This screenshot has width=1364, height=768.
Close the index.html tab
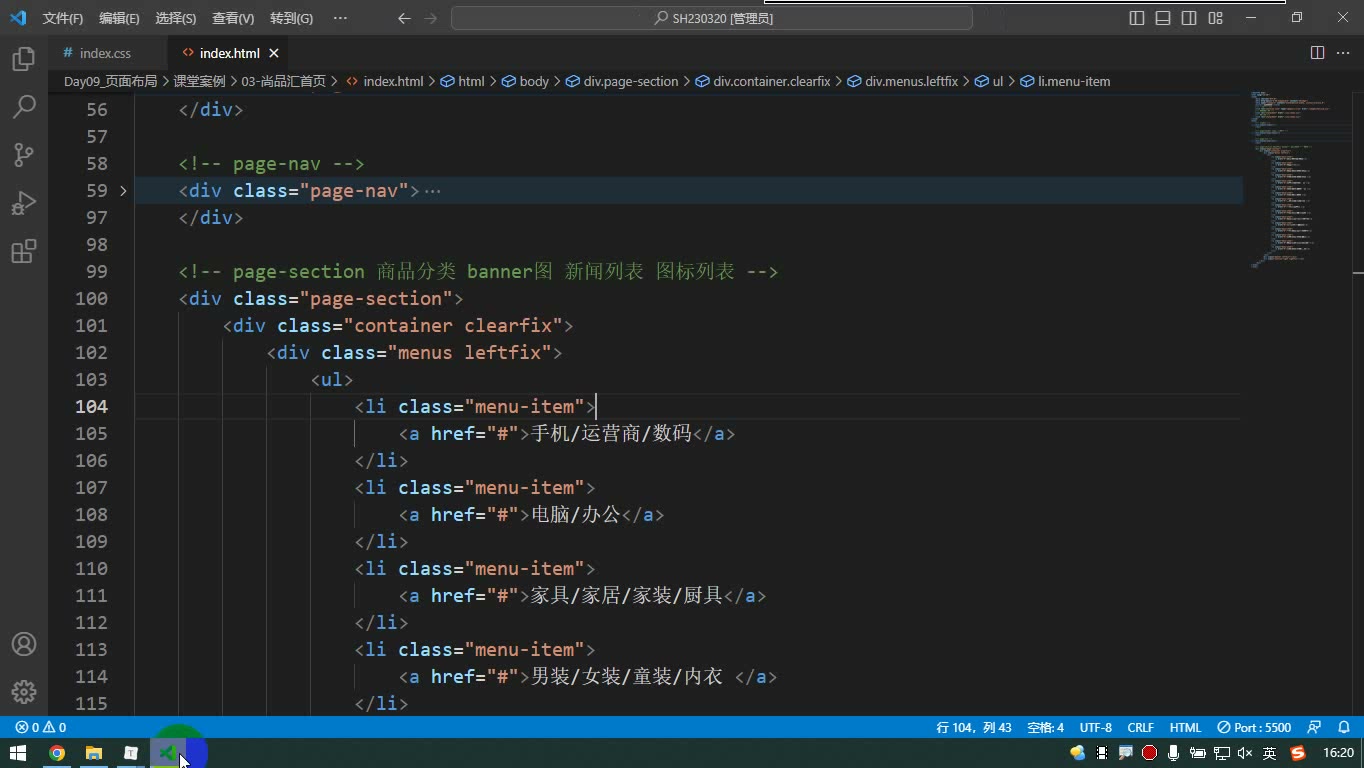[x=273, y=53]
